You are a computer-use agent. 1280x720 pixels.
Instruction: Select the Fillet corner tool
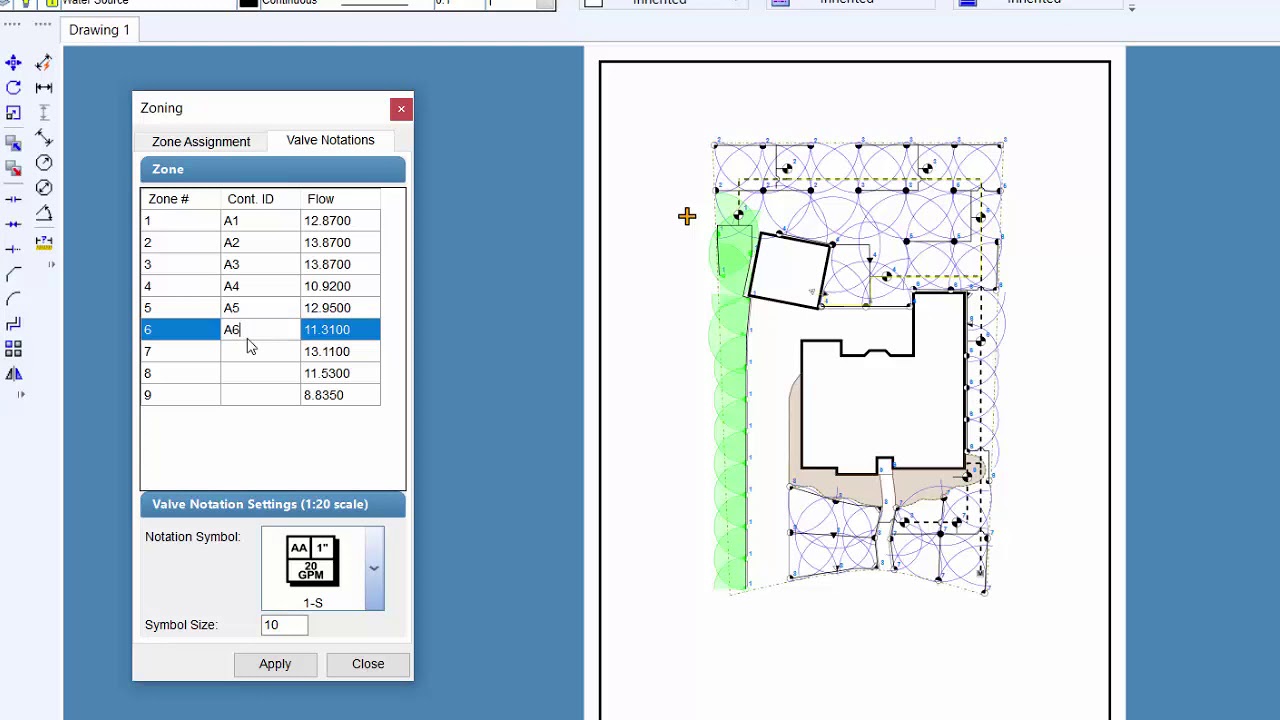pos(13,299)
